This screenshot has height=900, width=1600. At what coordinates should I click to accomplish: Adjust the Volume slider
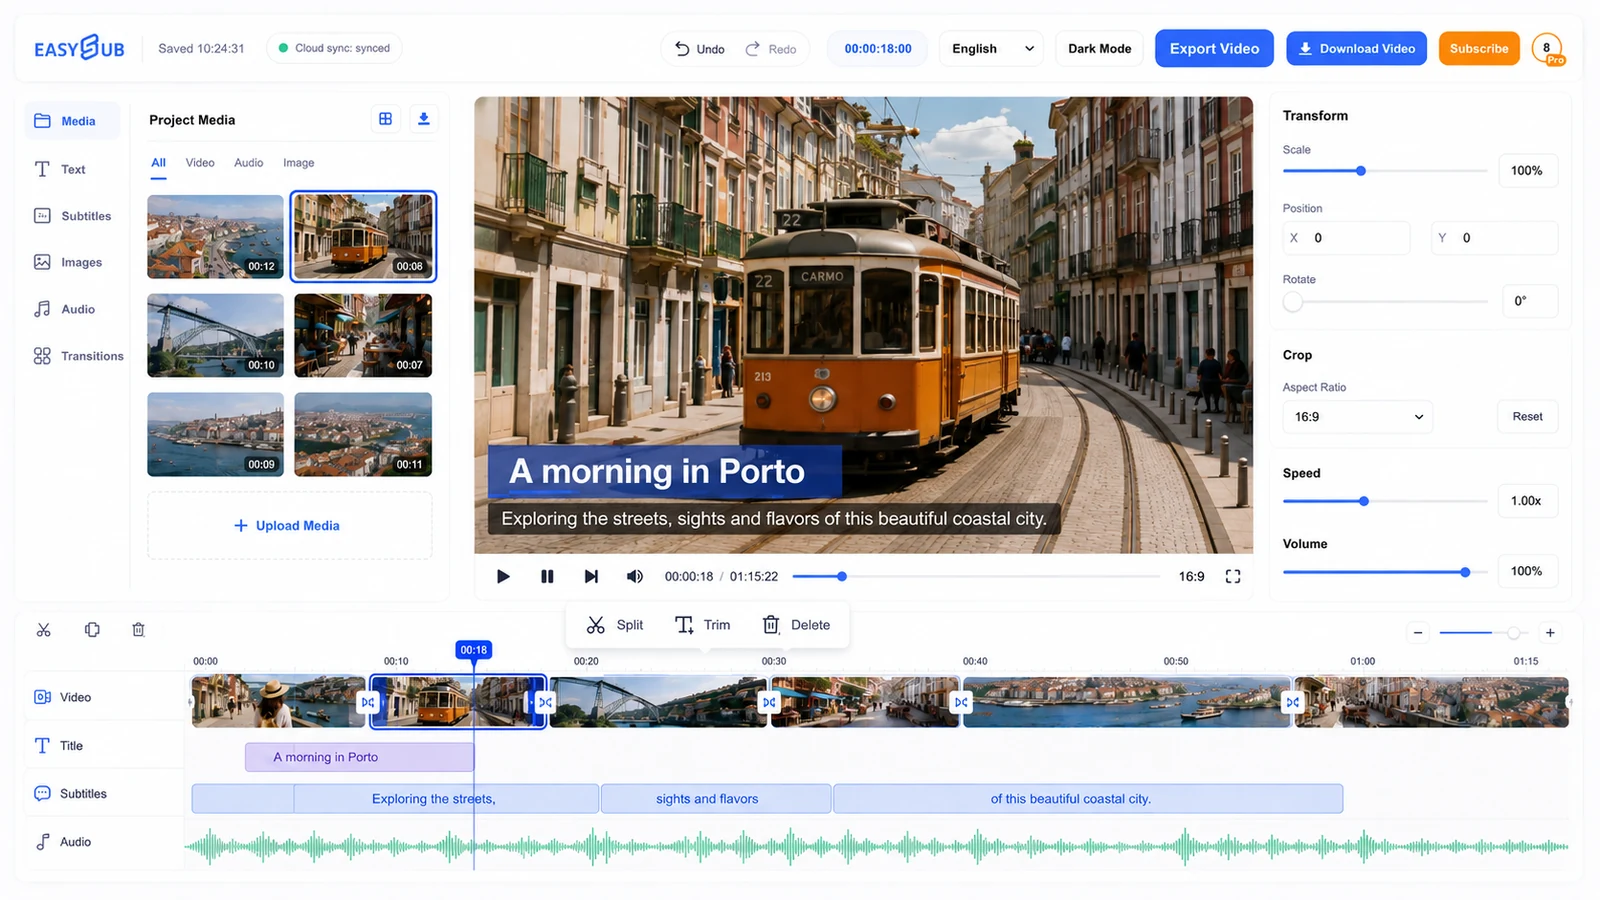(1385, 572)
